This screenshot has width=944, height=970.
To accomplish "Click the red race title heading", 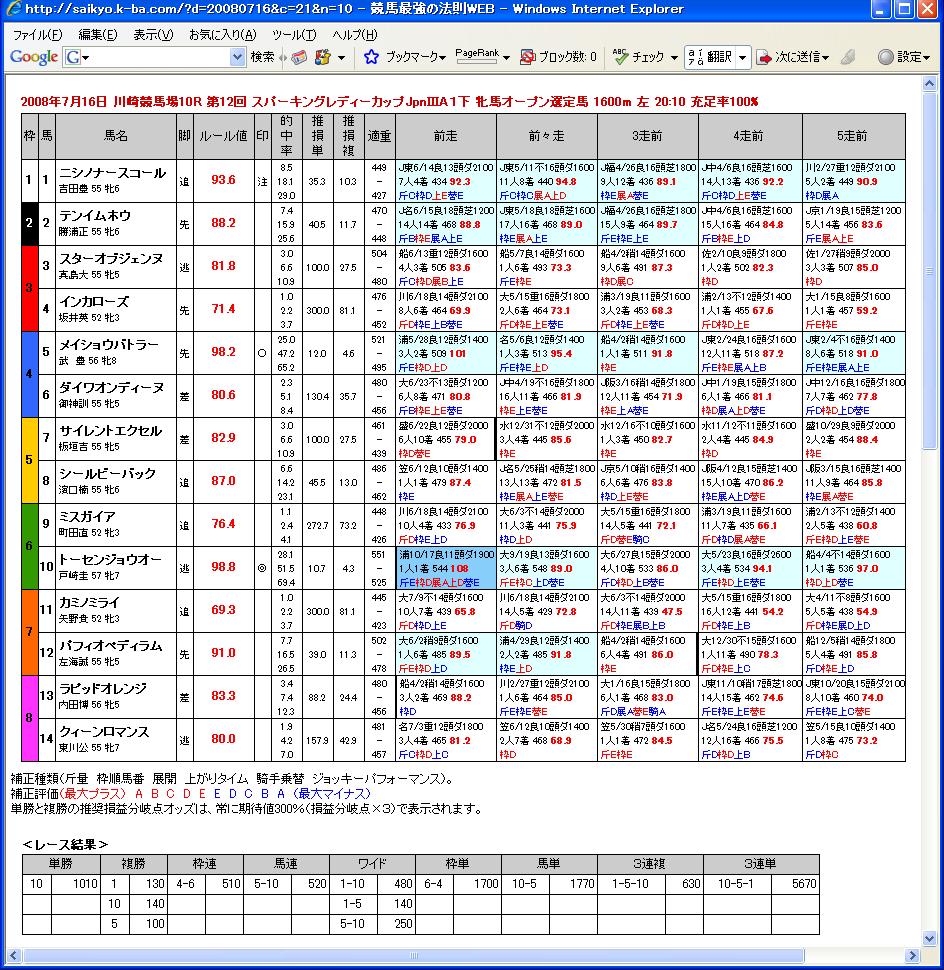I will coord(390,101).
